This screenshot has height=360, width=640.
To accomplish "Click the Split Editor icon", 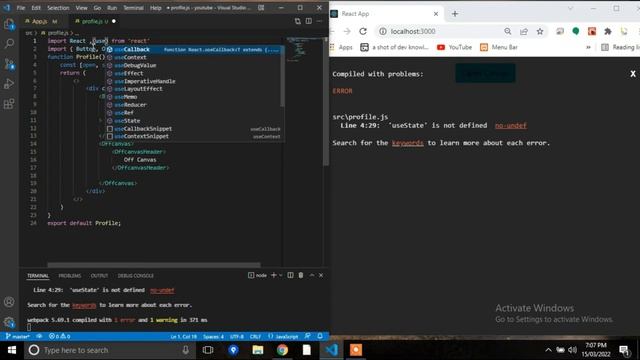I will tap(309, 21).
